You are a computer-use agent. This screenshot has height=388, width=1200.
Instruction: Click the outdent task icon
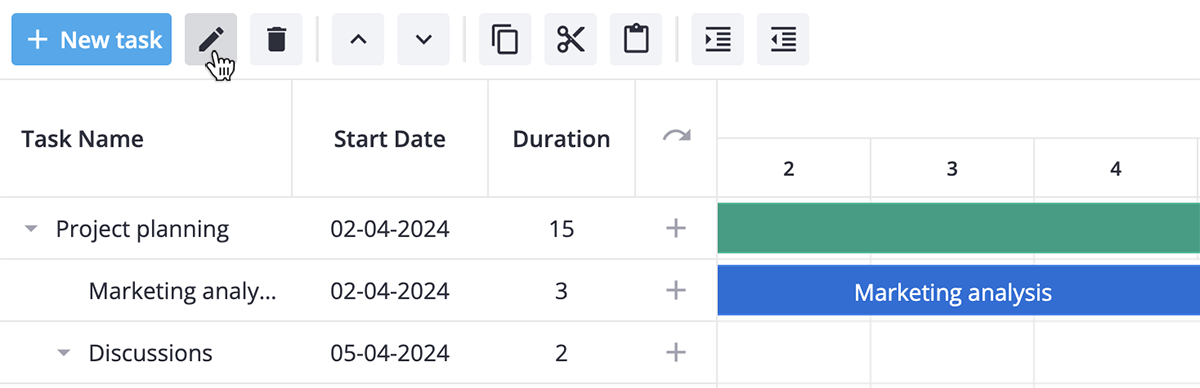(x=783, y=40)
